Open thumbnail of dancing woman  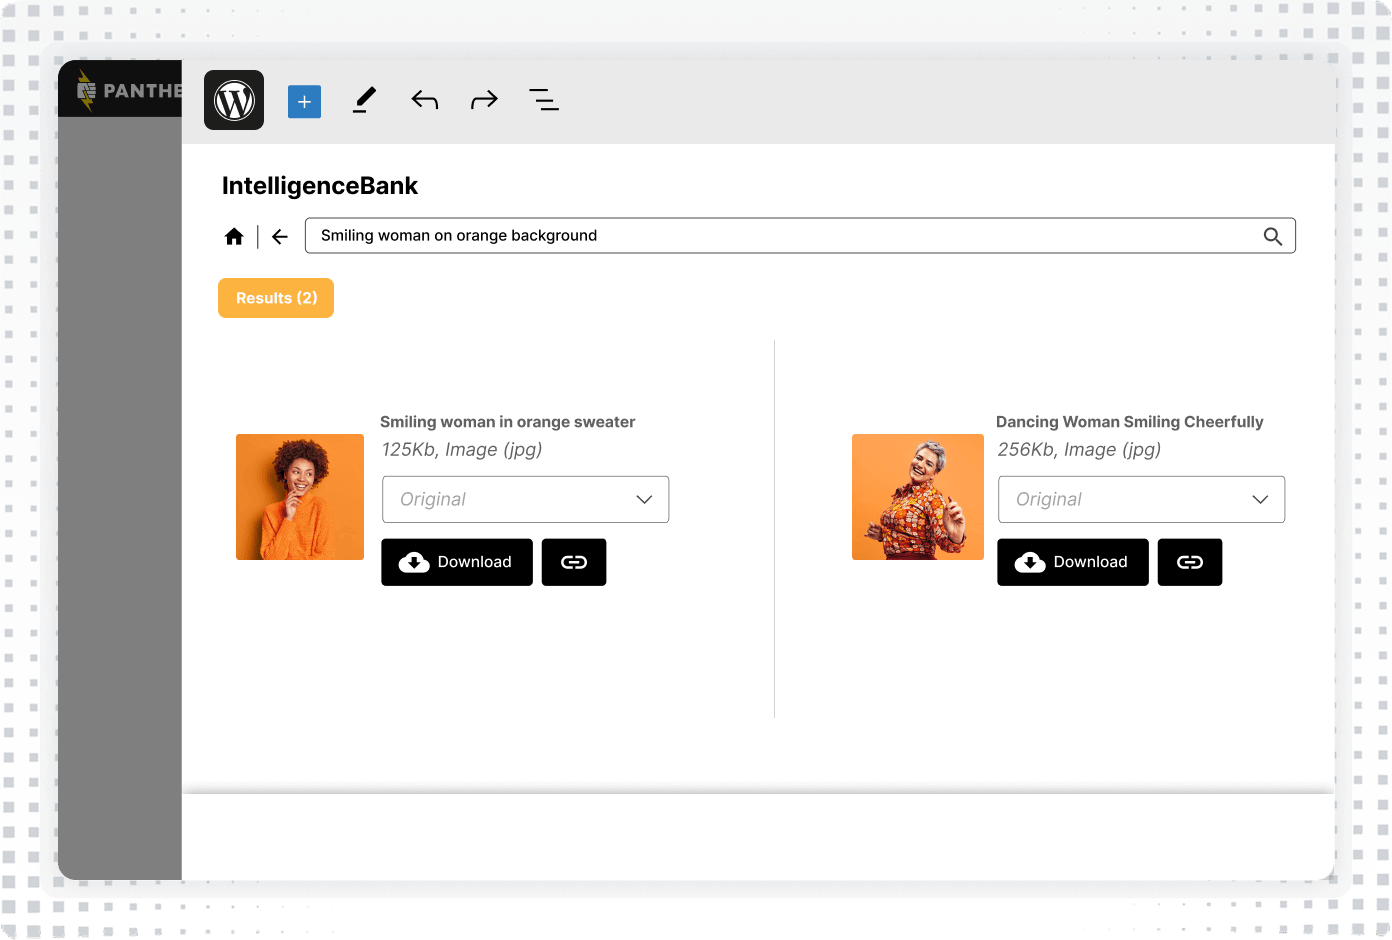tap(918, 497)
